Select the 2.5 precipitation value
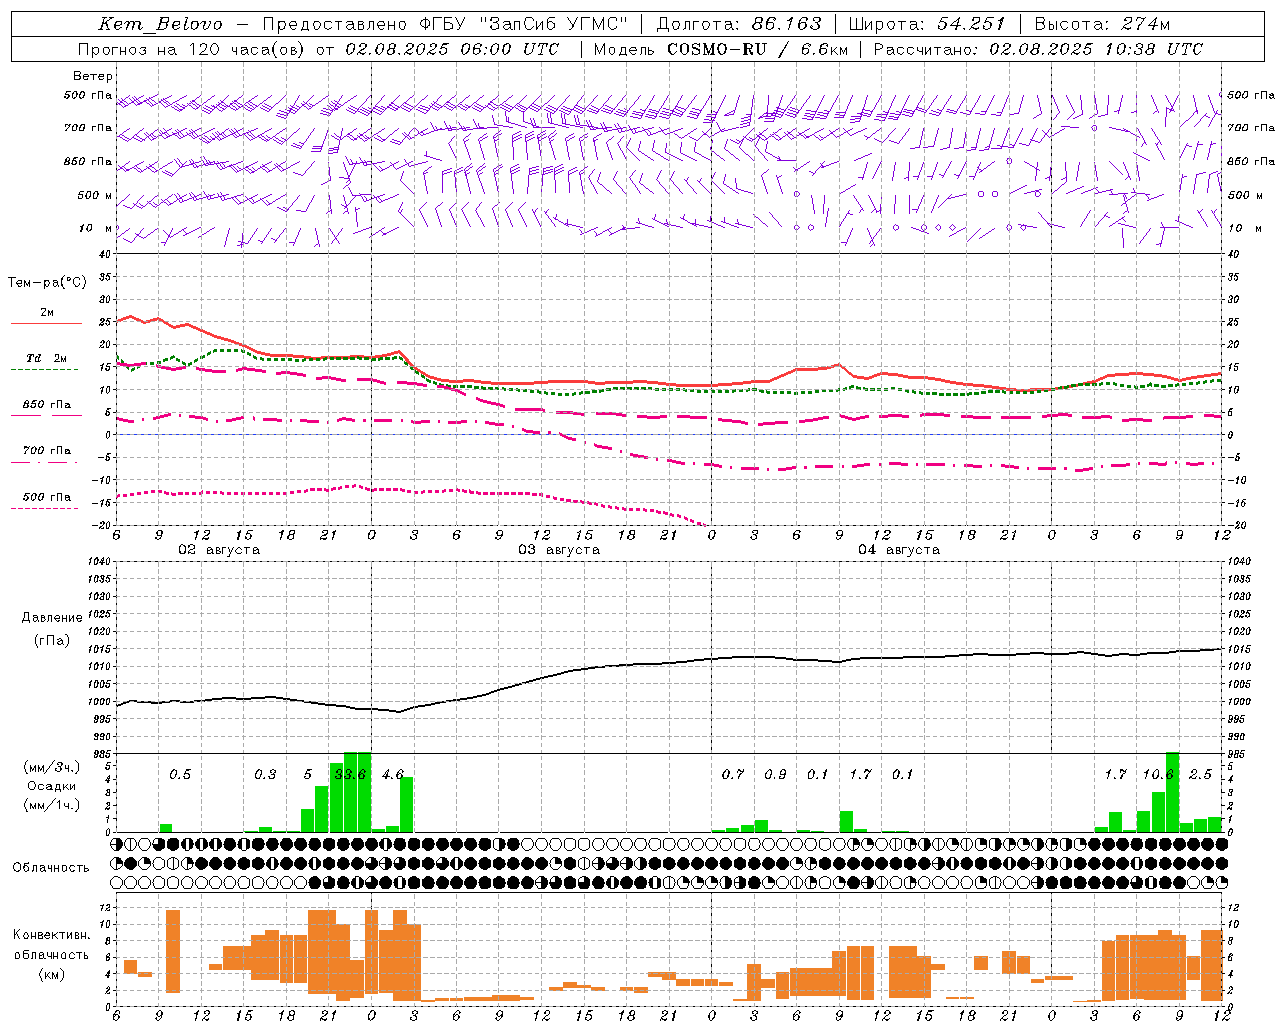 [1200, 774]
